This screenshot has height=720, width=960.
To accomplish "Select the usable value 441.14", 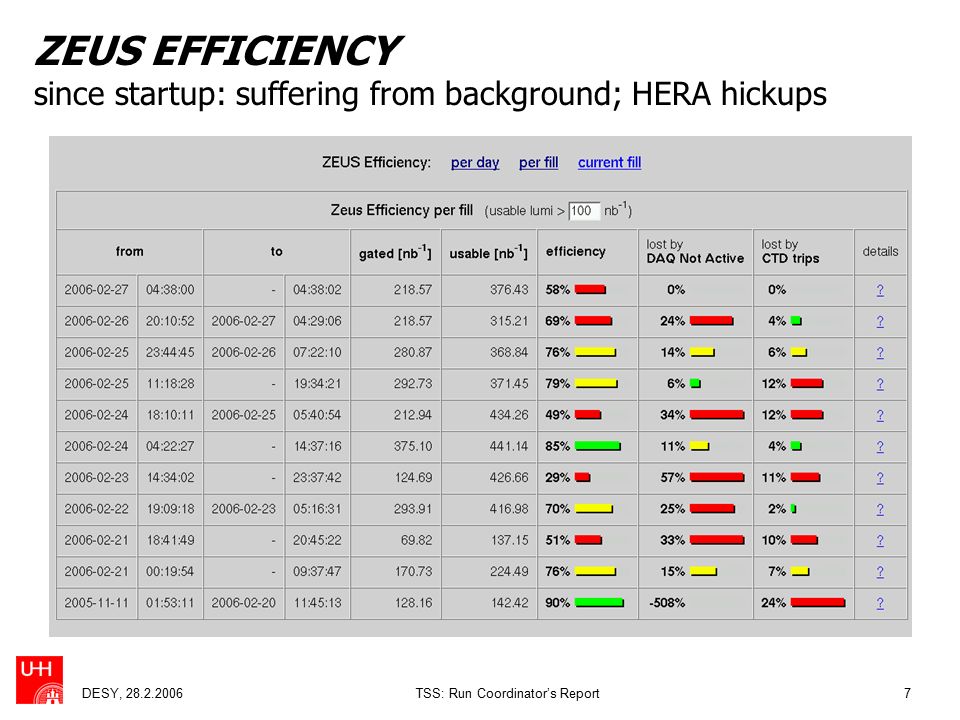I will pos(508,446).
